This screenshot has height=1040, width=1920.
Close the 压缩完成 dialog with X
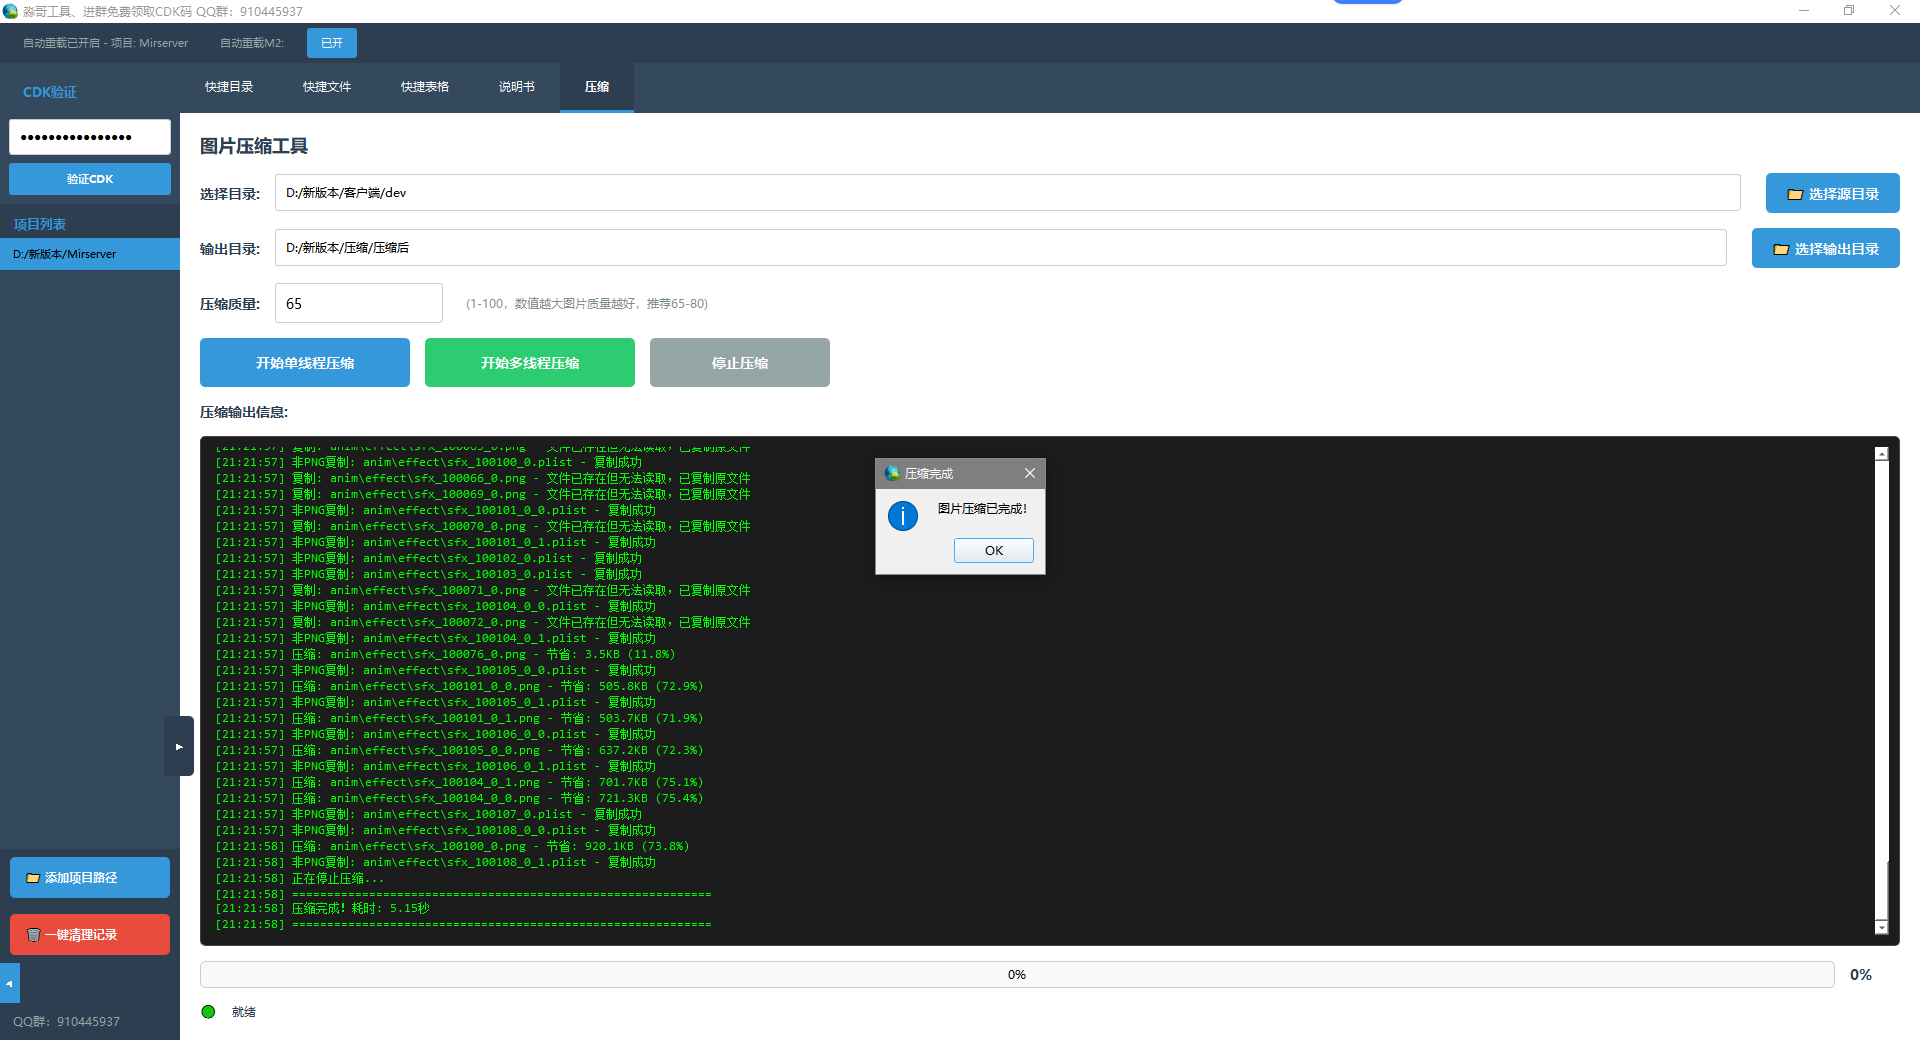pyautogui.click(x=1029, y=473)
